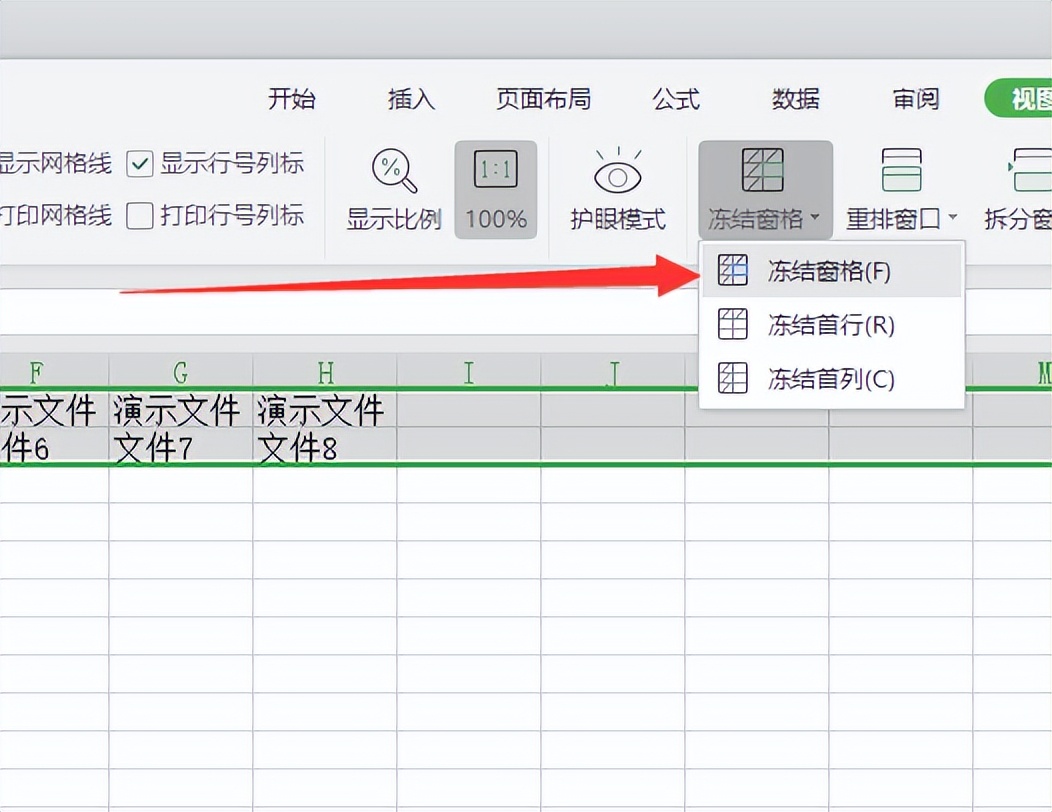
Task: Click the 拆分窗口 split window icon
Action: point(1030,170)
